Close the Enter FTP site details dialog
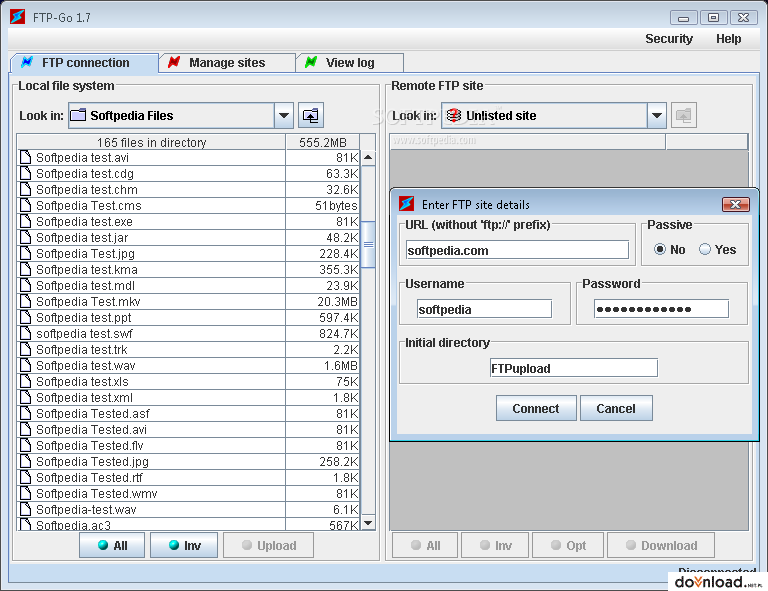The width and height of the screenshot is (768, 591). coord(736,204)
